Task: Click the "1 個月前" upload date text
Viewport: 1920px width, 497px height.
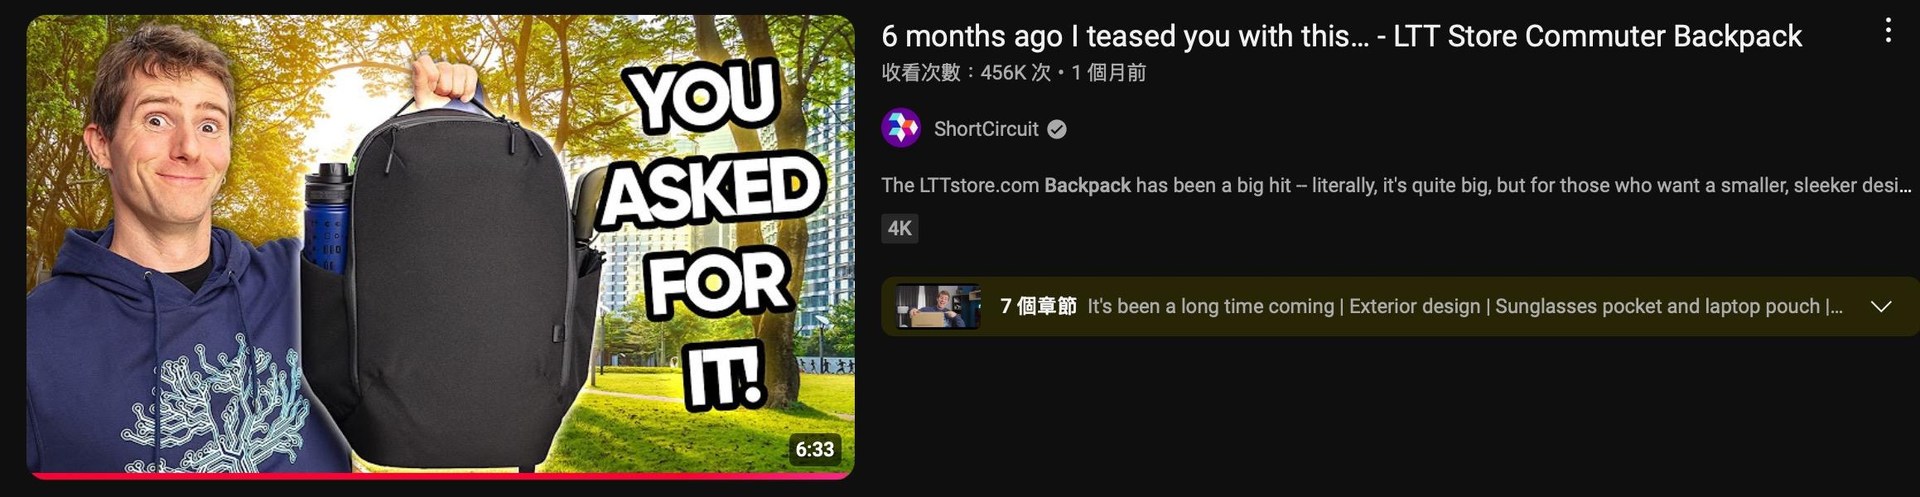Action: [x=1108, y=72]
